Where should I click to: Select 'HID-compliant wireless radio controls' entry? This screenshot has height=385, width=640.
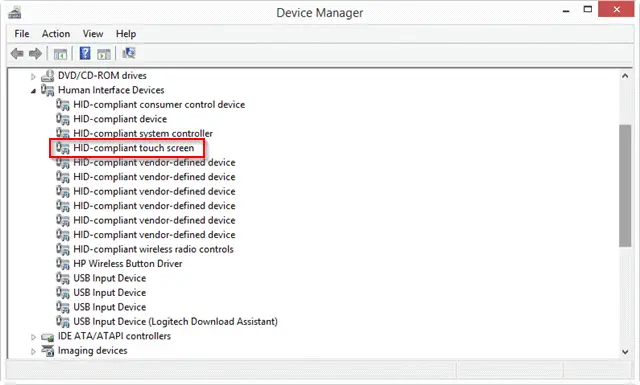pos(153,249)
